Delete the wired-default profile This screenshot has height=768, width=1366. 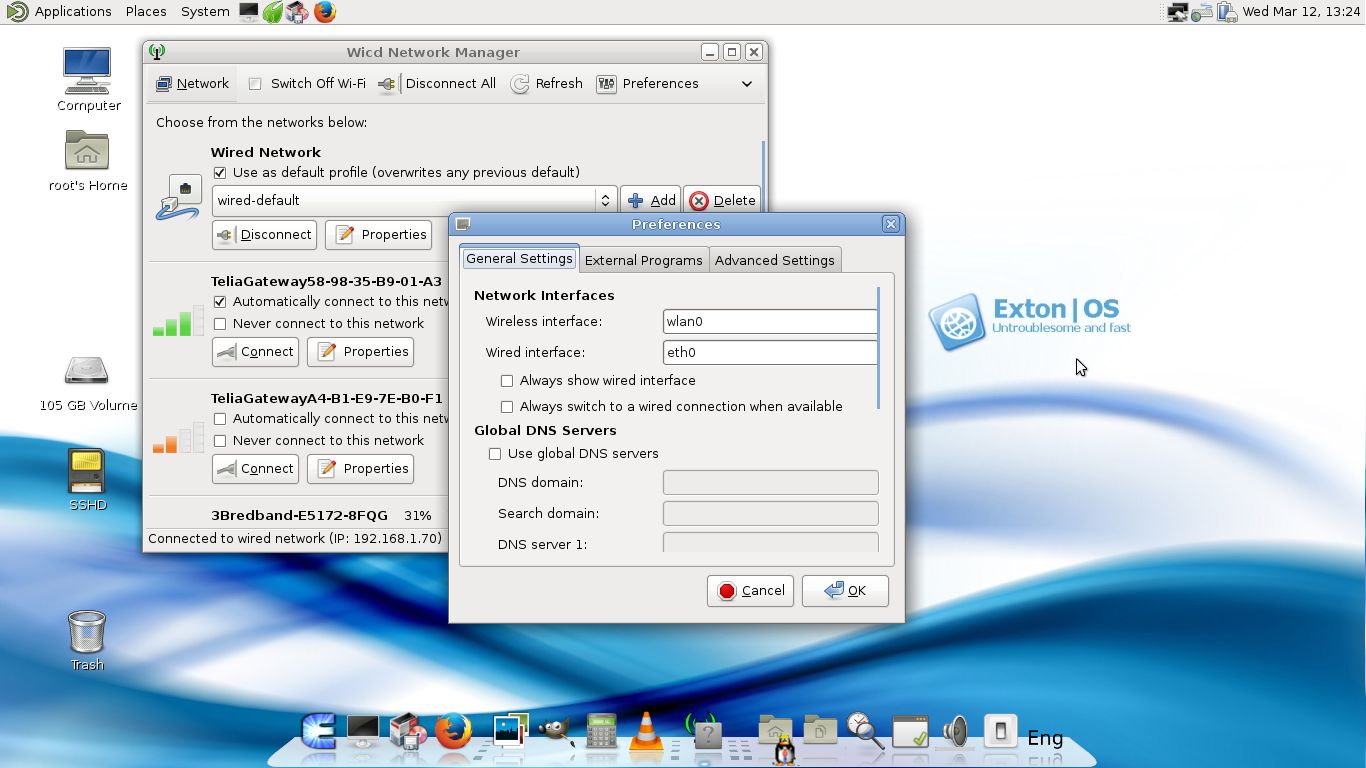pyautogui.click(x=722, y=200)
